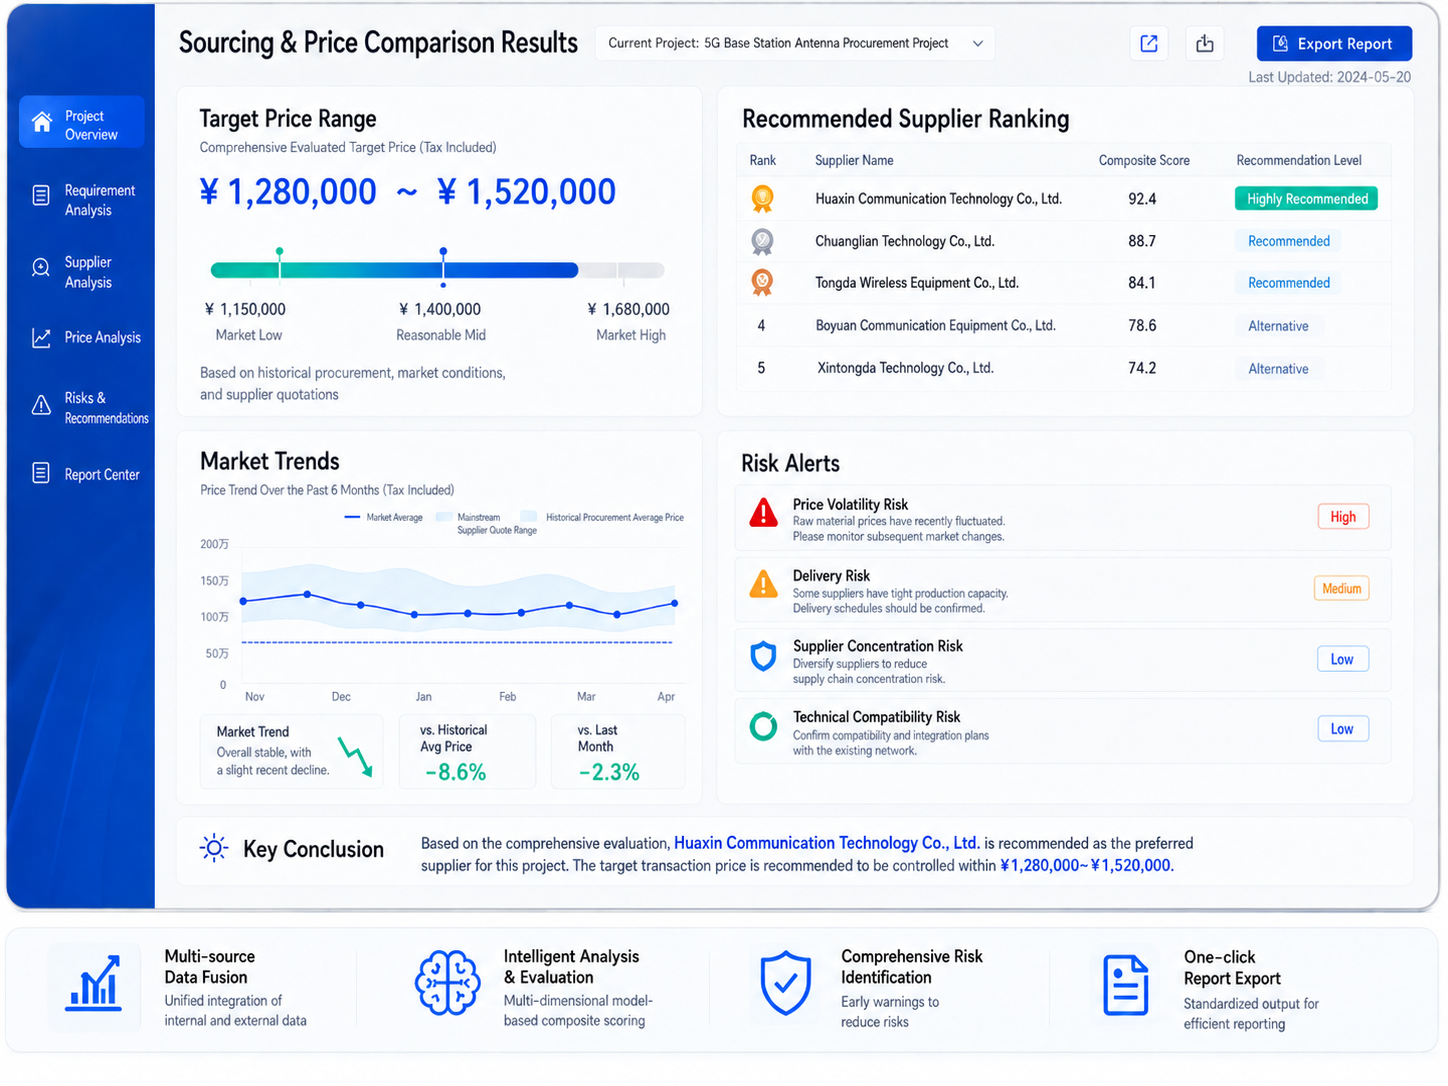Click the Multi-source Data Fusion chart icon
This screenshot has width=1448, height=1086.
coord(94,983)
